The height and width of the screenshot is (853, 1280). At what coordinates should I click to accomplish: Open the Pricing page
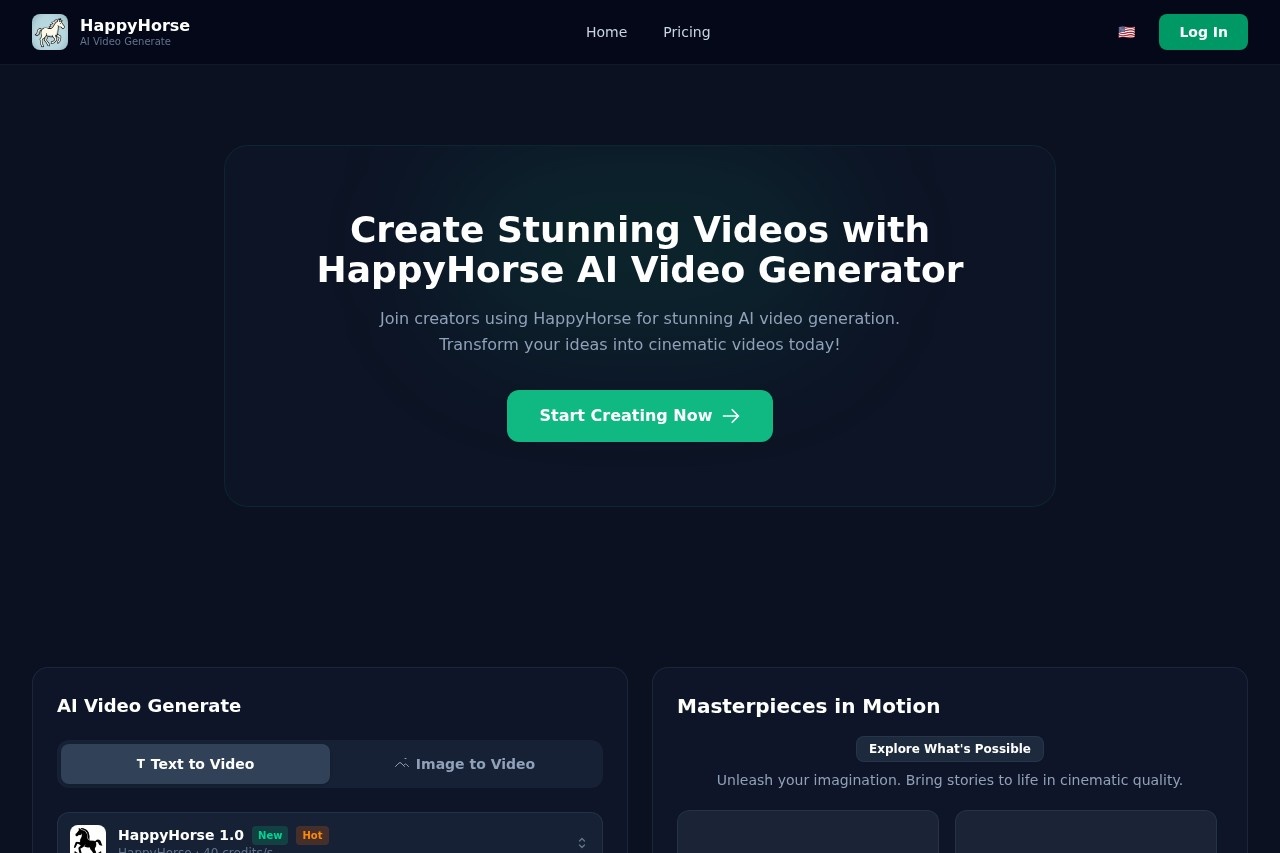point(686,32)
